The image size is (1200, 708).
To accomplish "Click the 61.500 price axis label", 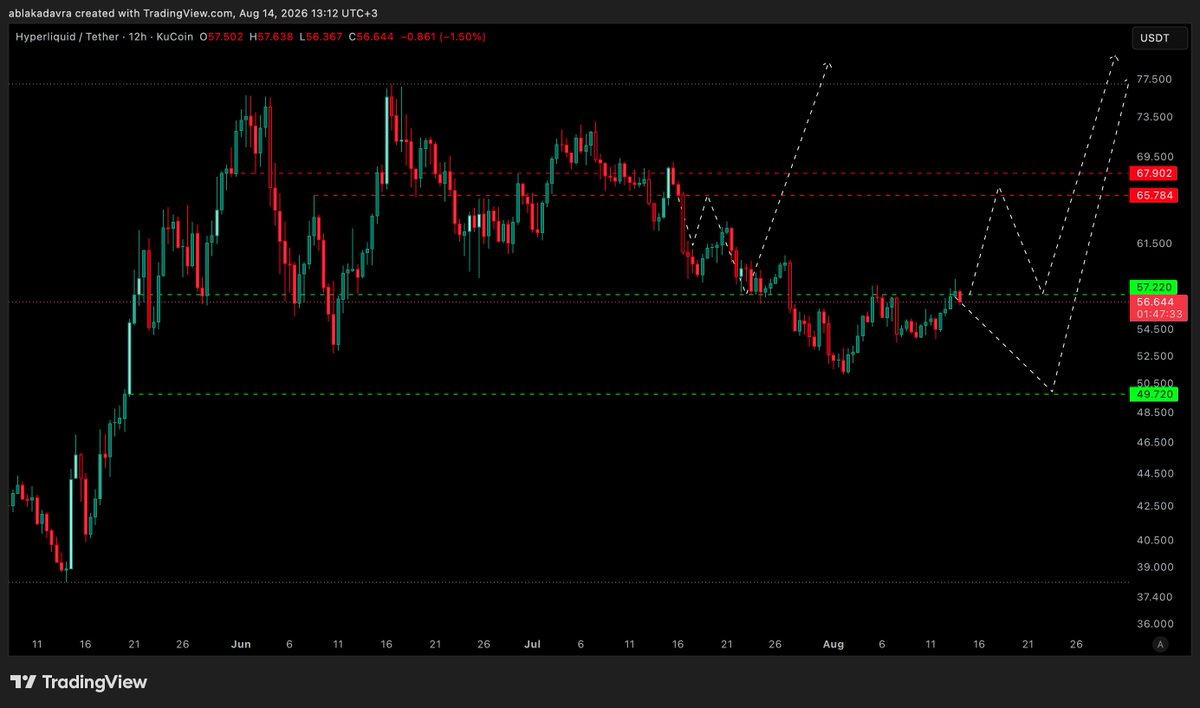I will click(1153, 243).
